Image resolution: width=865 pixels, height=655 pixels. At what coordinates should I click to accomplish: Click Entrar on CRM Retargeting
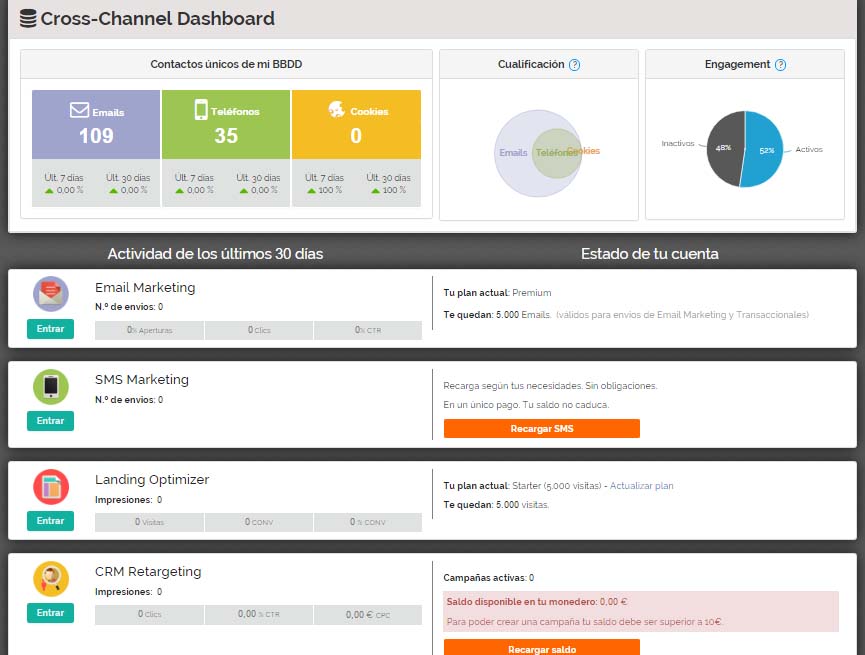(x=49, y=613)
